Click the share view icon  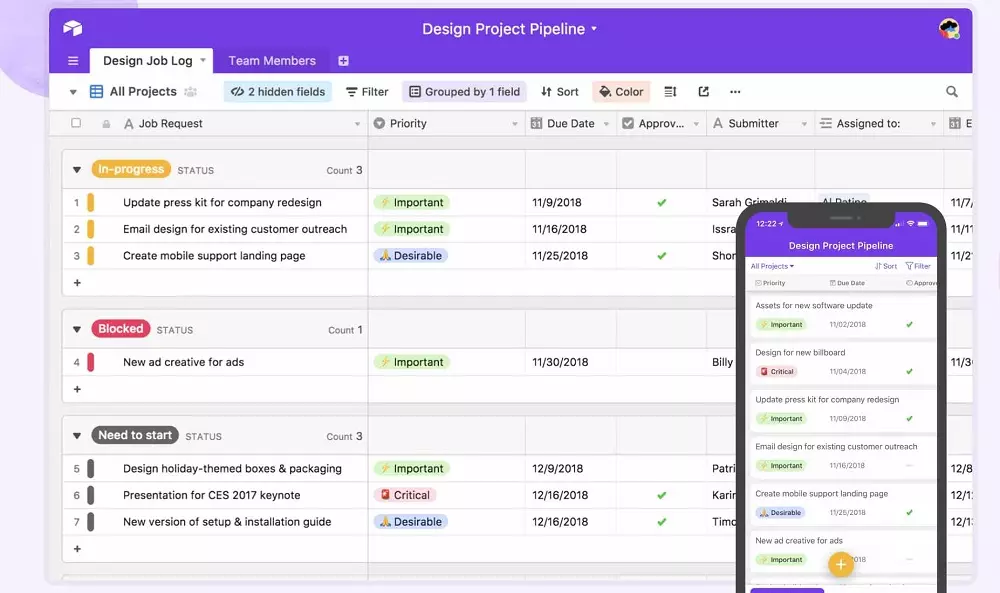(703, 92)
